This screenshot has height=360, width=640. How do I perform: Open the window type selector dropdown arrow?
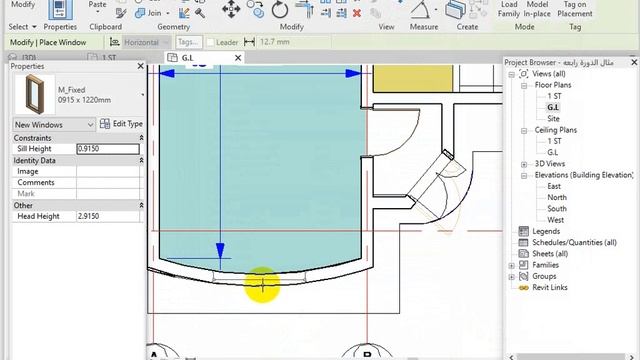pyautogui.click(x=142, y=95)
